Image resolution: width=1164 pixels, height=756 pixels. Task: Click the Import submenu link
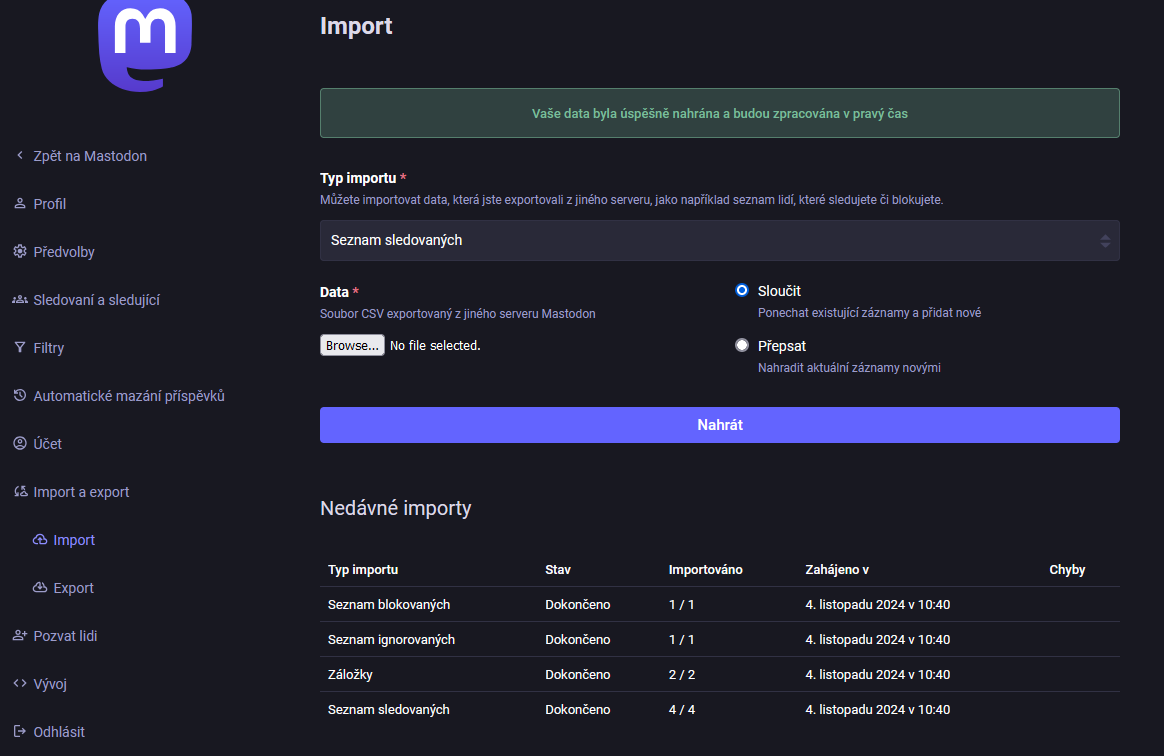(x=74, y=540)
